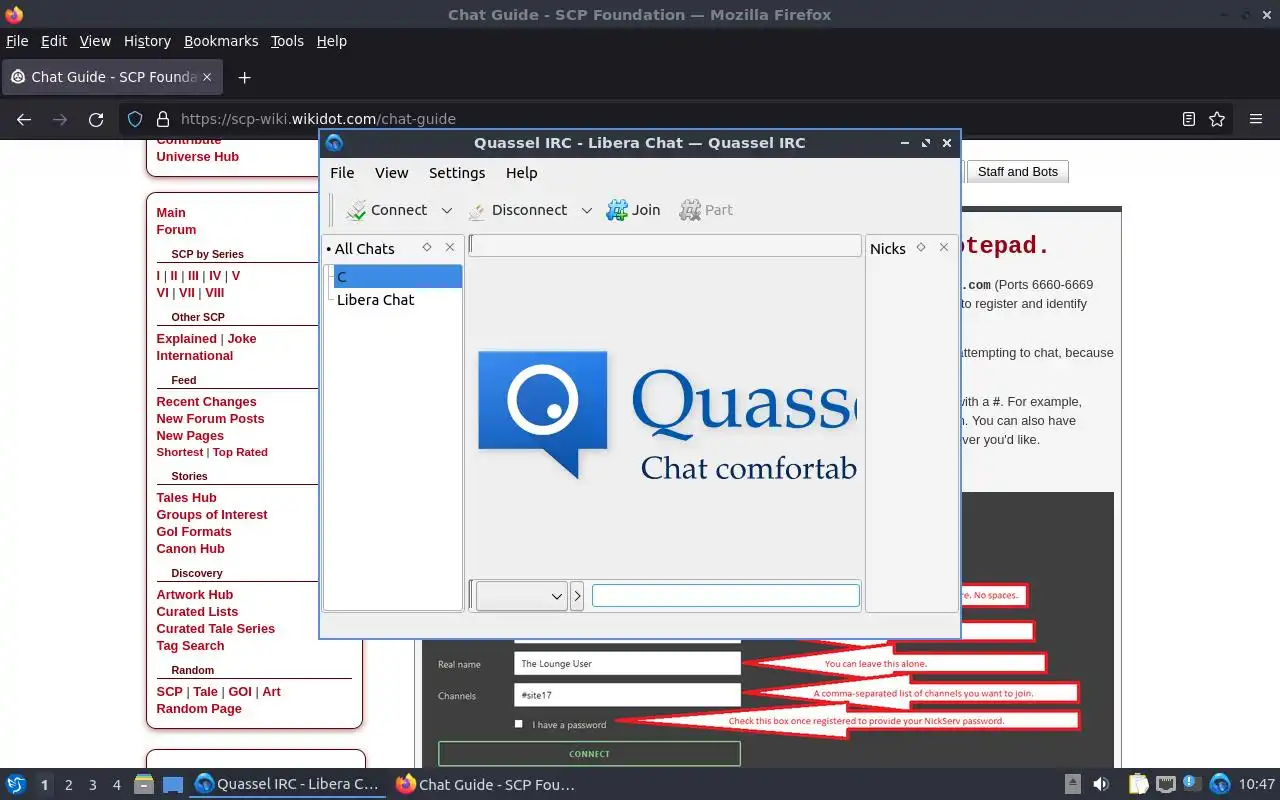The image size is (1280, 800).
Task: Check the I have a password box
Action: click(518, 724)
